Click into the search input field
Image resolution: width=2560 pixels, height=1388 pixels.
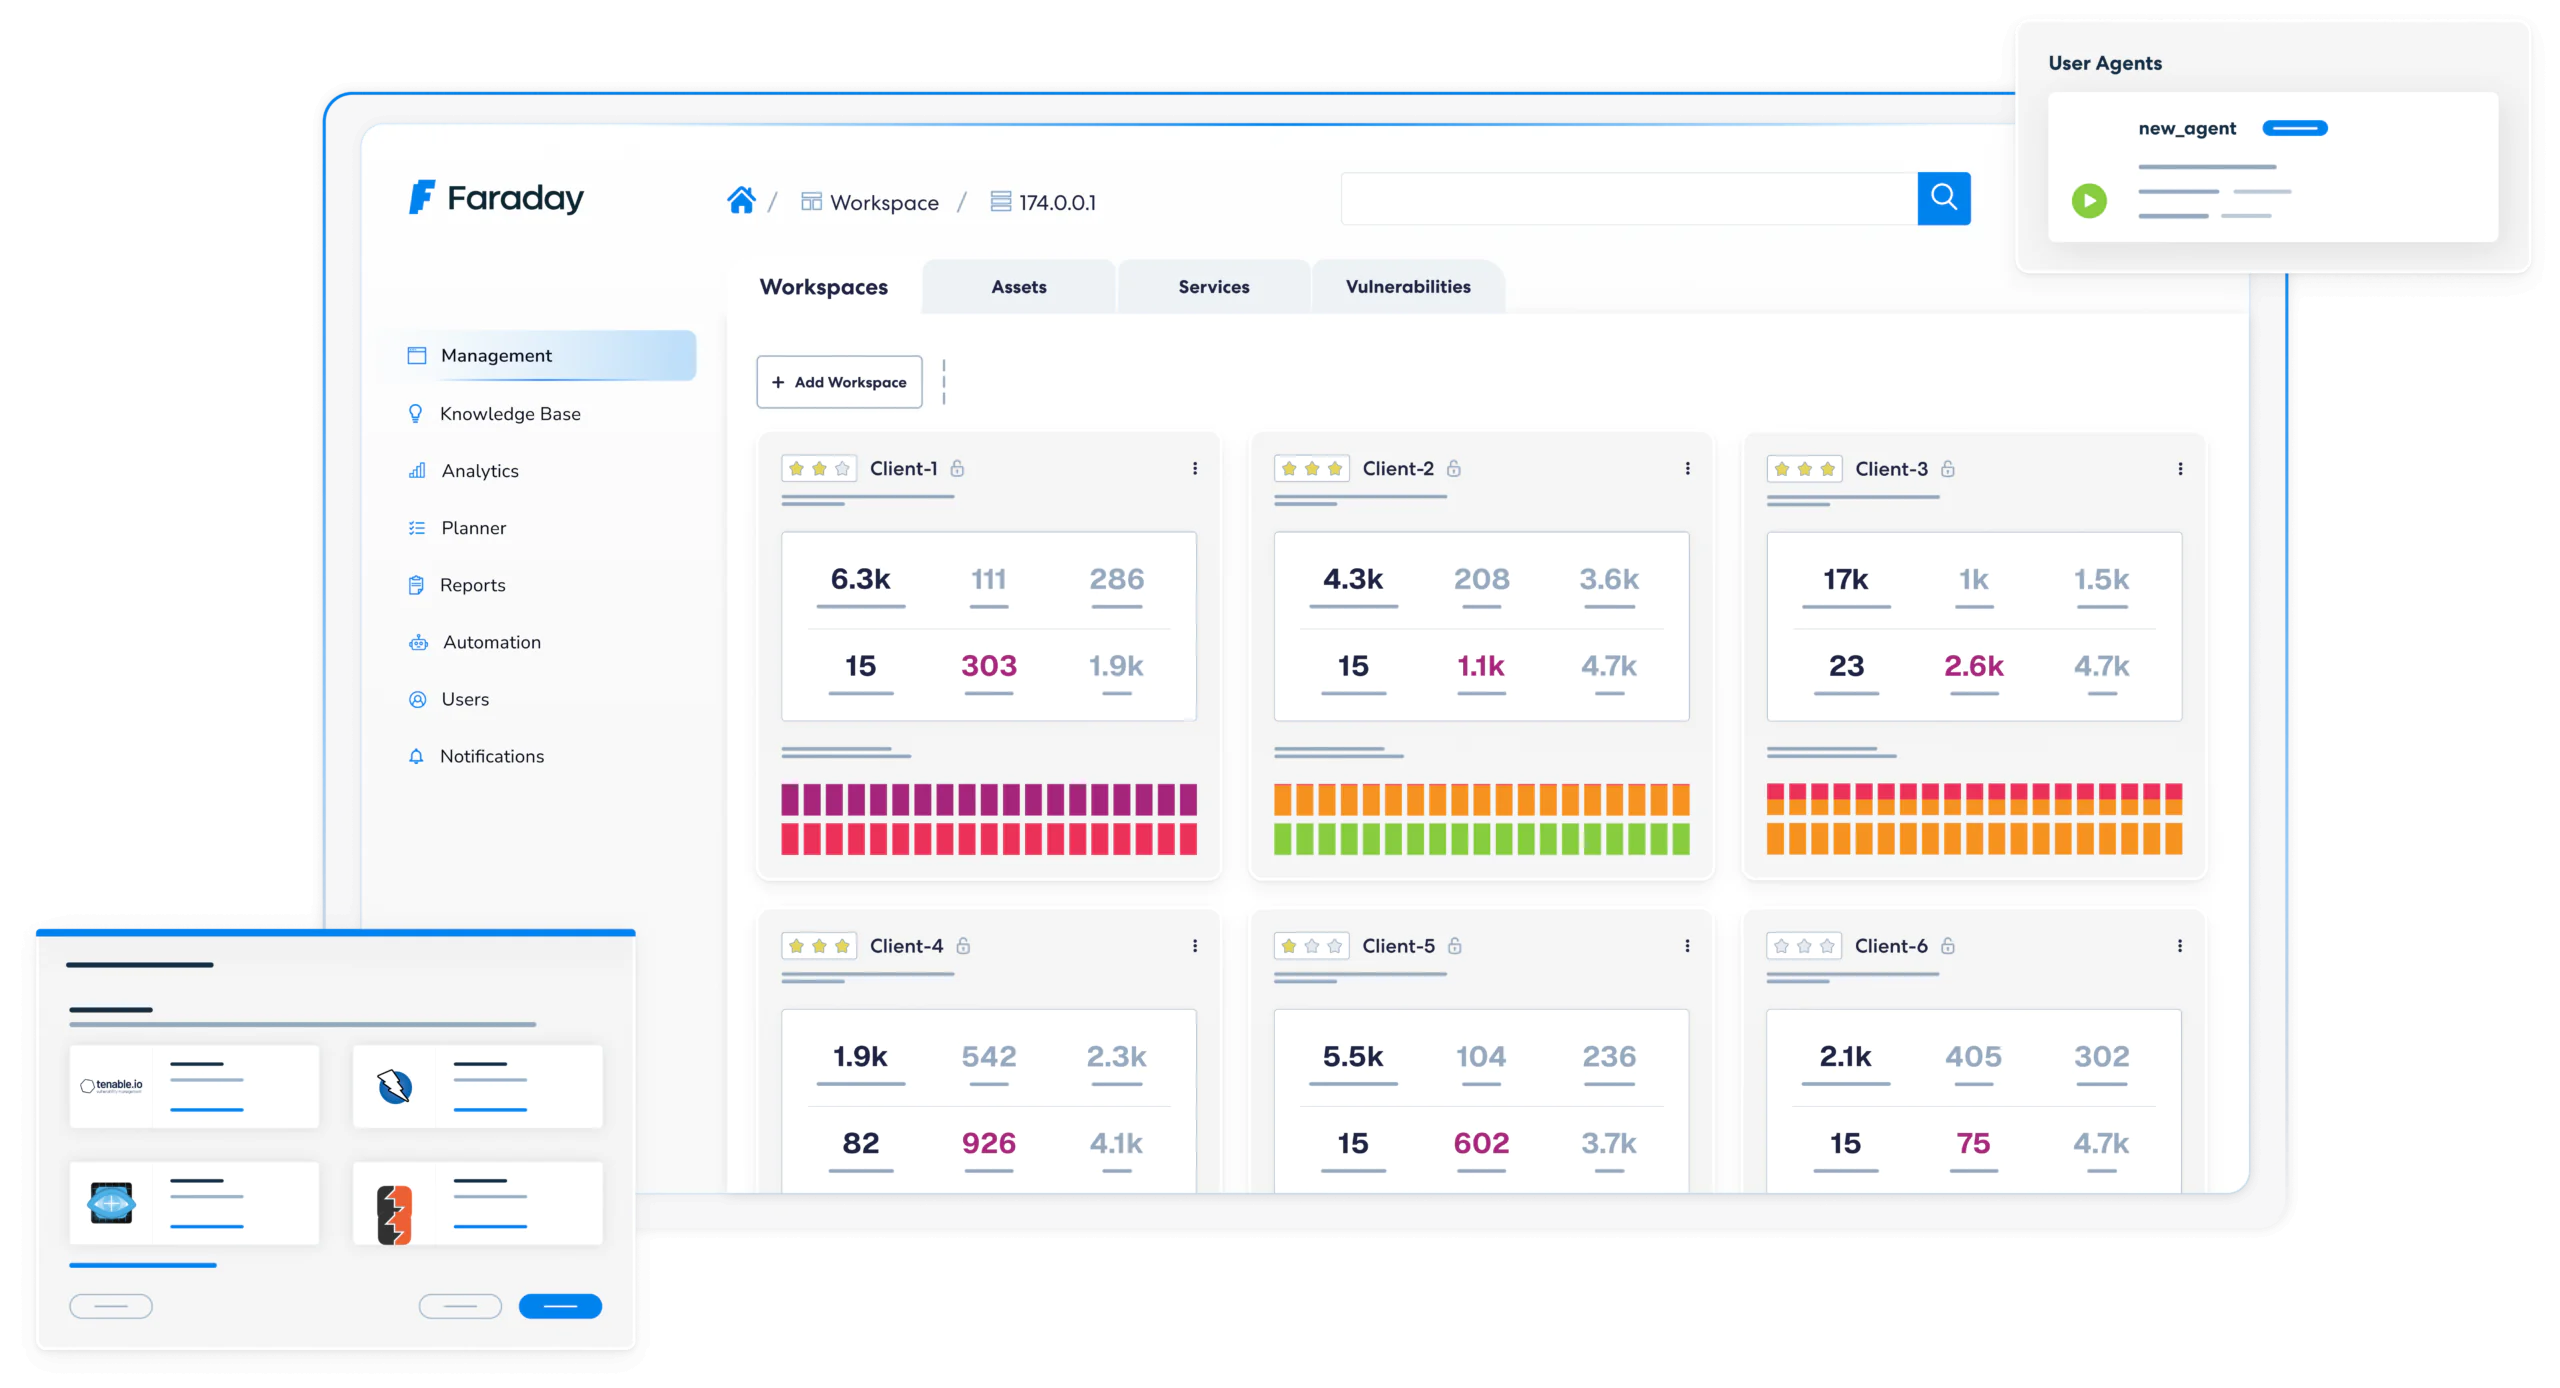coord(1628,198)
